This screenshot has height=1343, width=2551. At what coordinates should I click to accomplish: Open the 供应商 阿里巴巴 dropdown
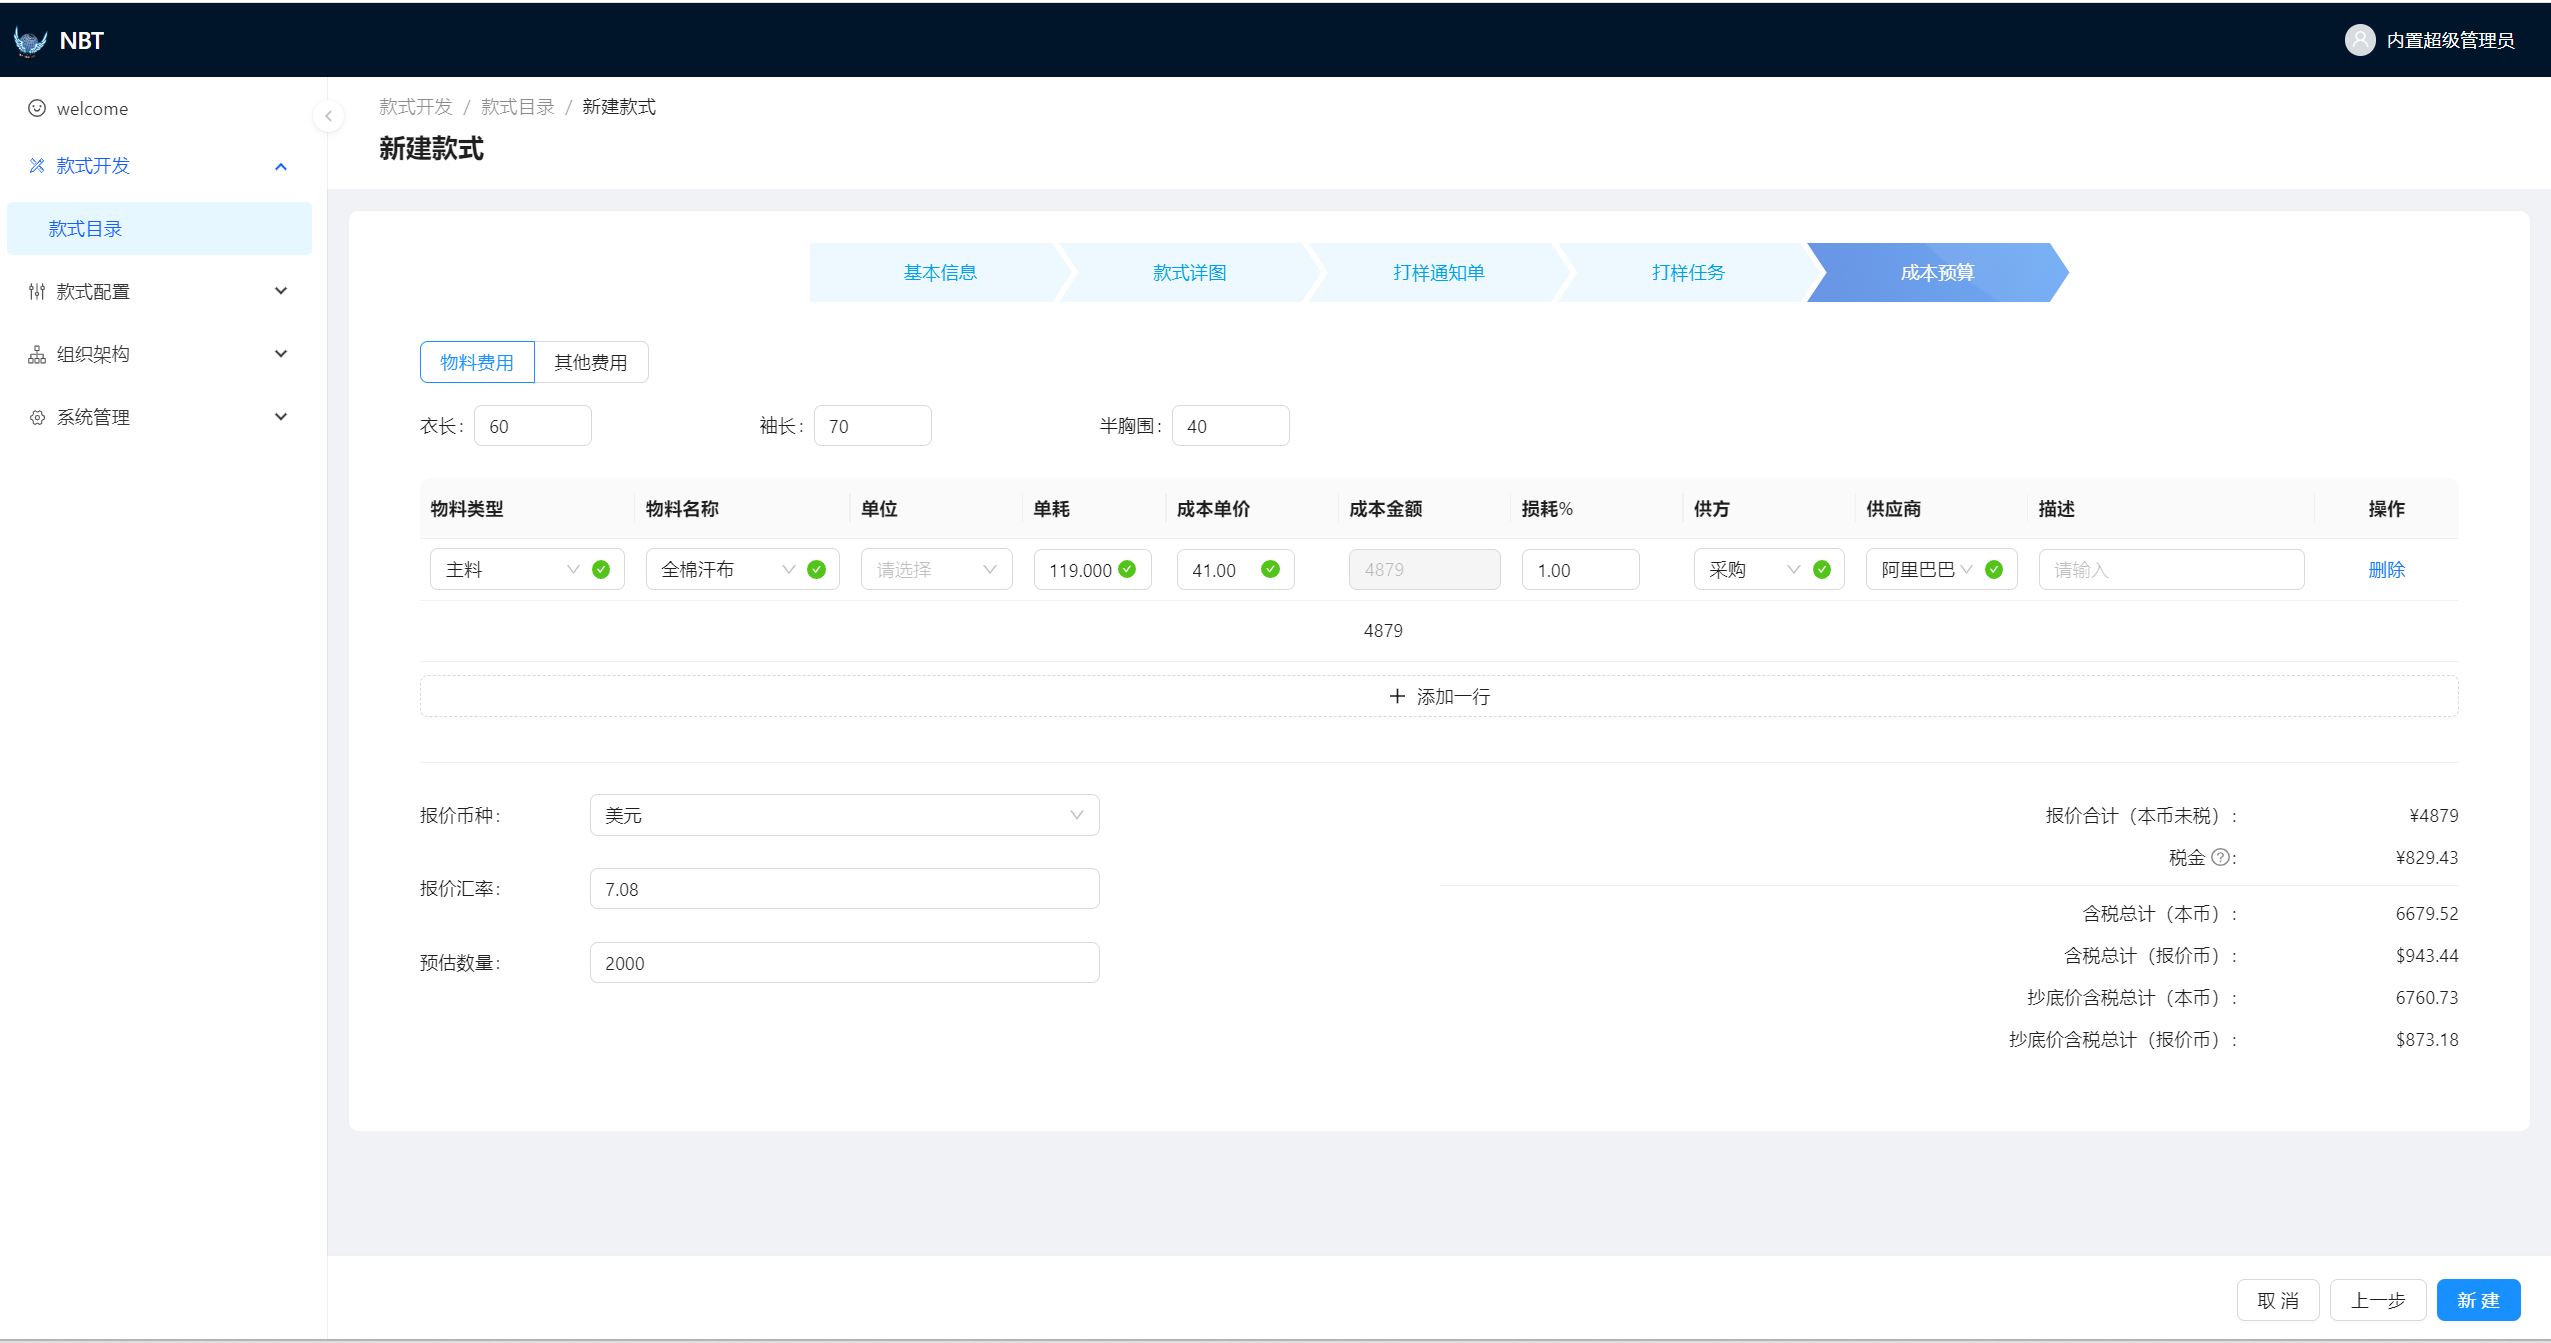[x=1941, y=569]
